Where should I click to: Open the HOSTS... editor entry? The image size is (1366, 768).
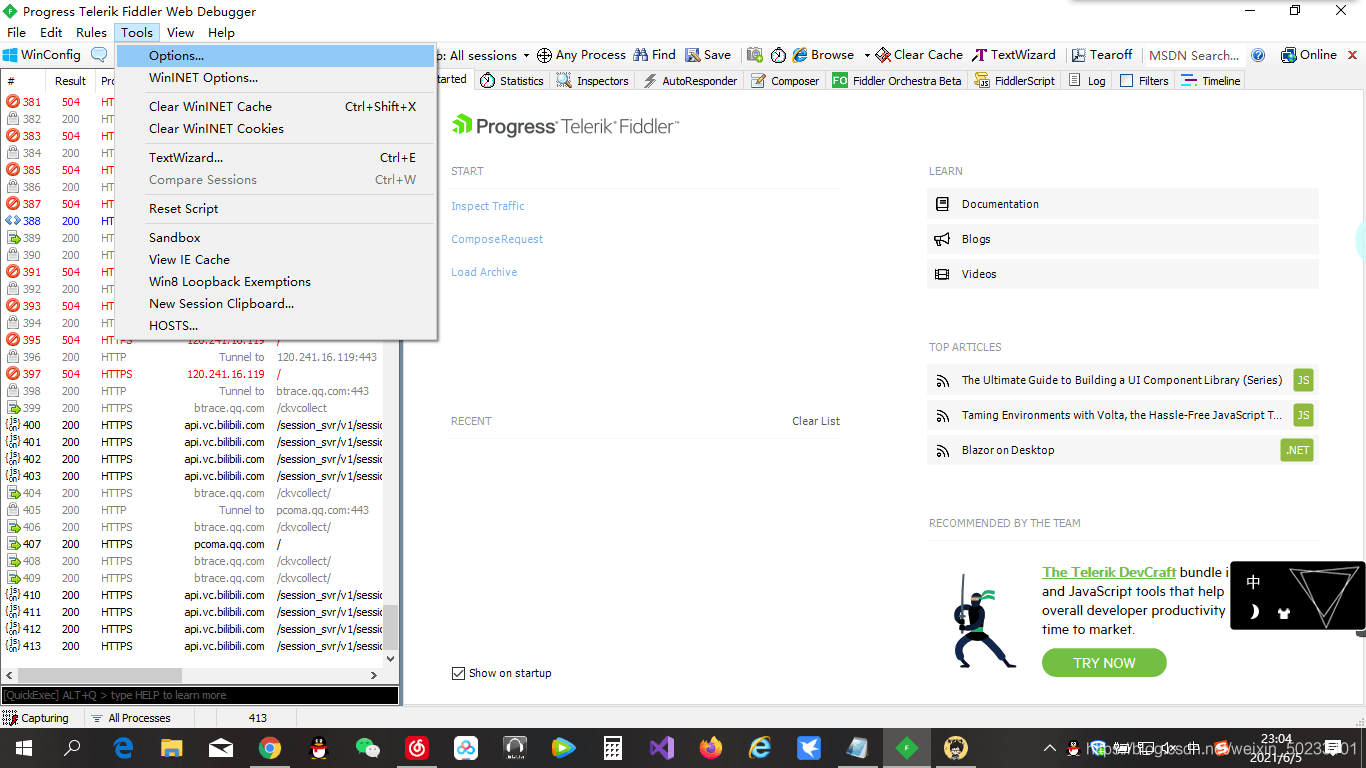[277, 326]
